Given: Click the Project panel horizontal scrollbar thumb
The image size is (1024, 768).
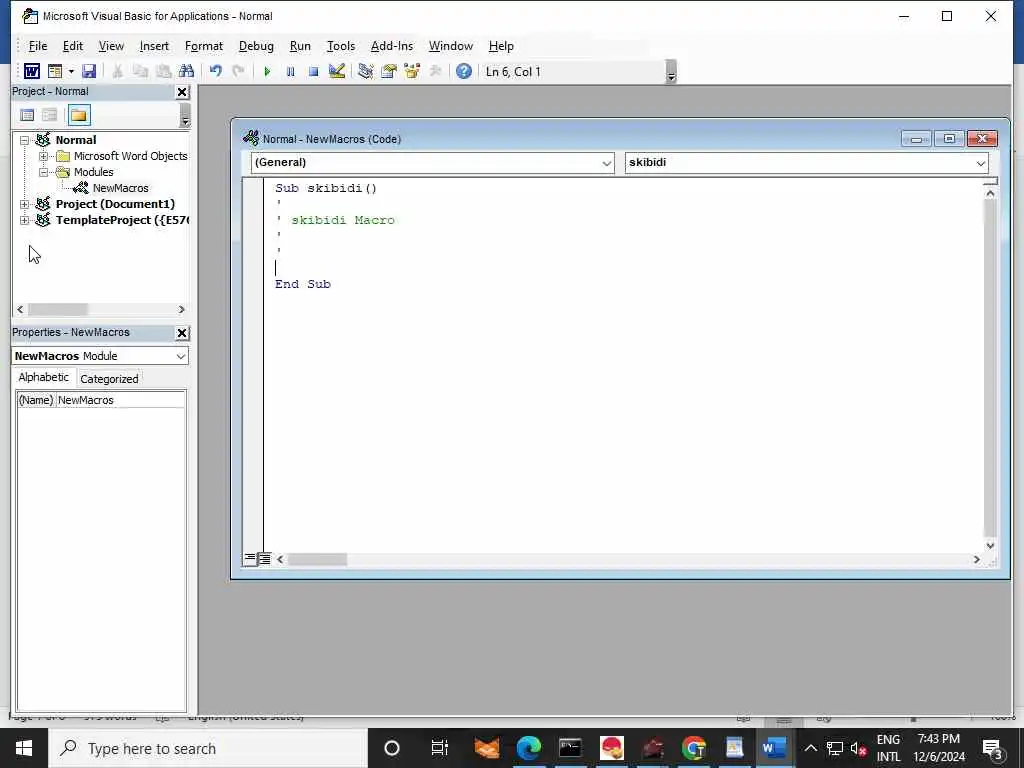Looking at the screenshot, I should coord(57,310).
